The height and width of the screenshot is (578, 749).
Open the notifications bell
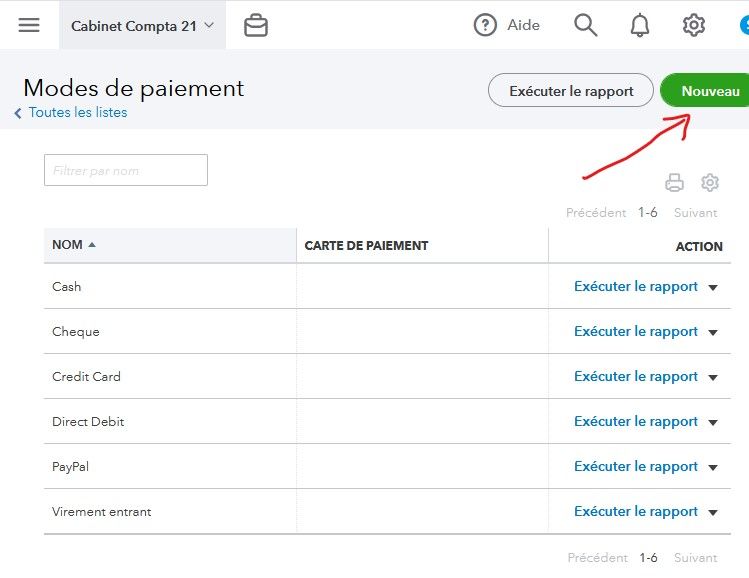pyautogui.click(x=640, y=26)
